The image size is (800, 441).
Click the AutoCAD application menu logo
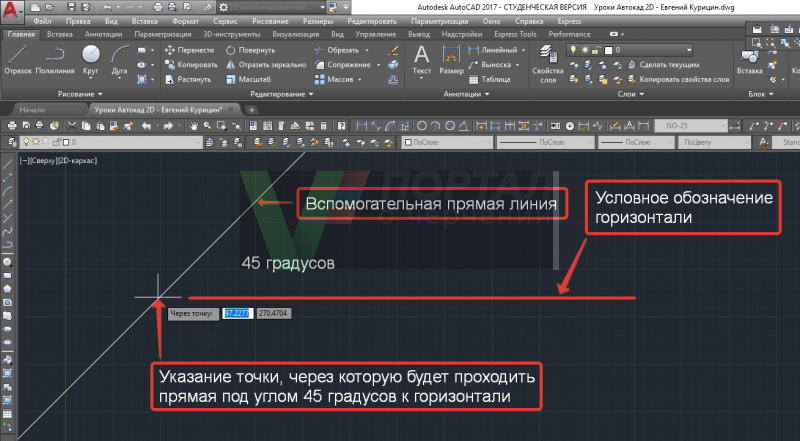[x=10, y=9]
